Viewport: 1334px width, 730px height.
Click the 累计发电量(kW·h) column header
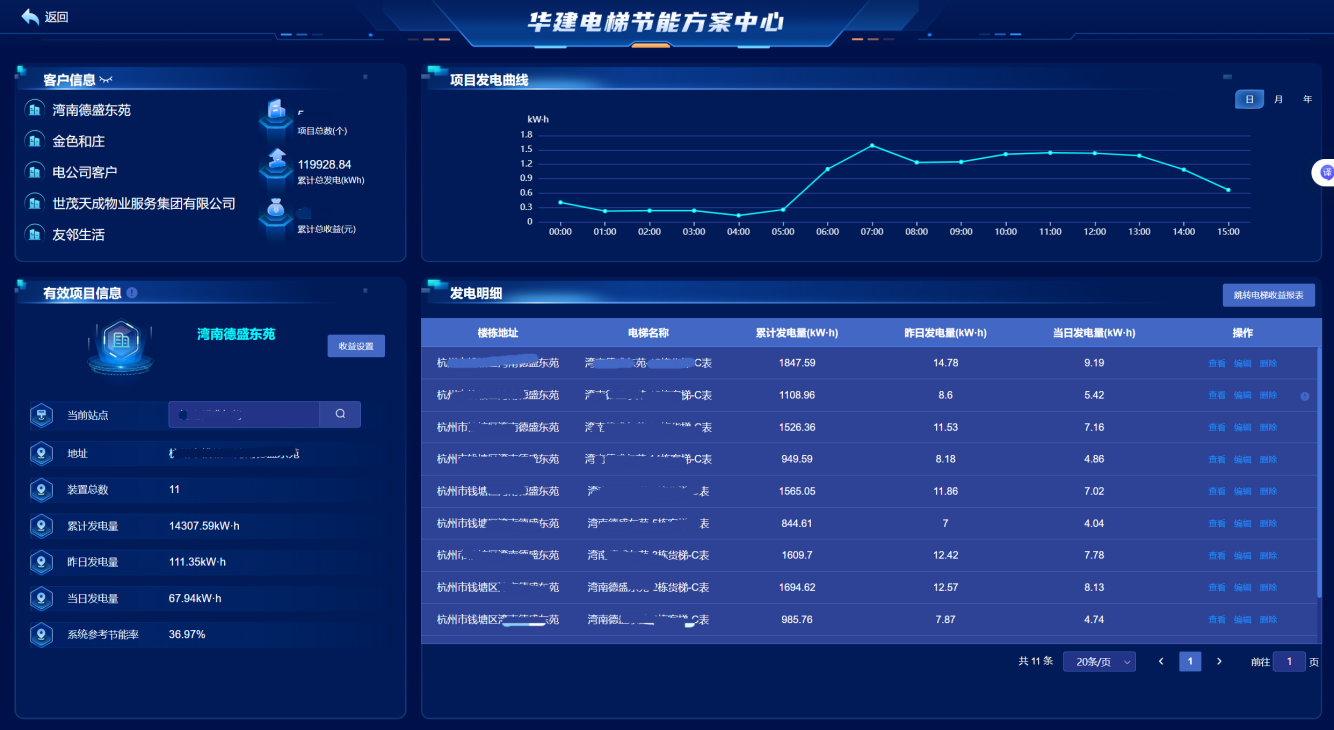tap(797, 333)
